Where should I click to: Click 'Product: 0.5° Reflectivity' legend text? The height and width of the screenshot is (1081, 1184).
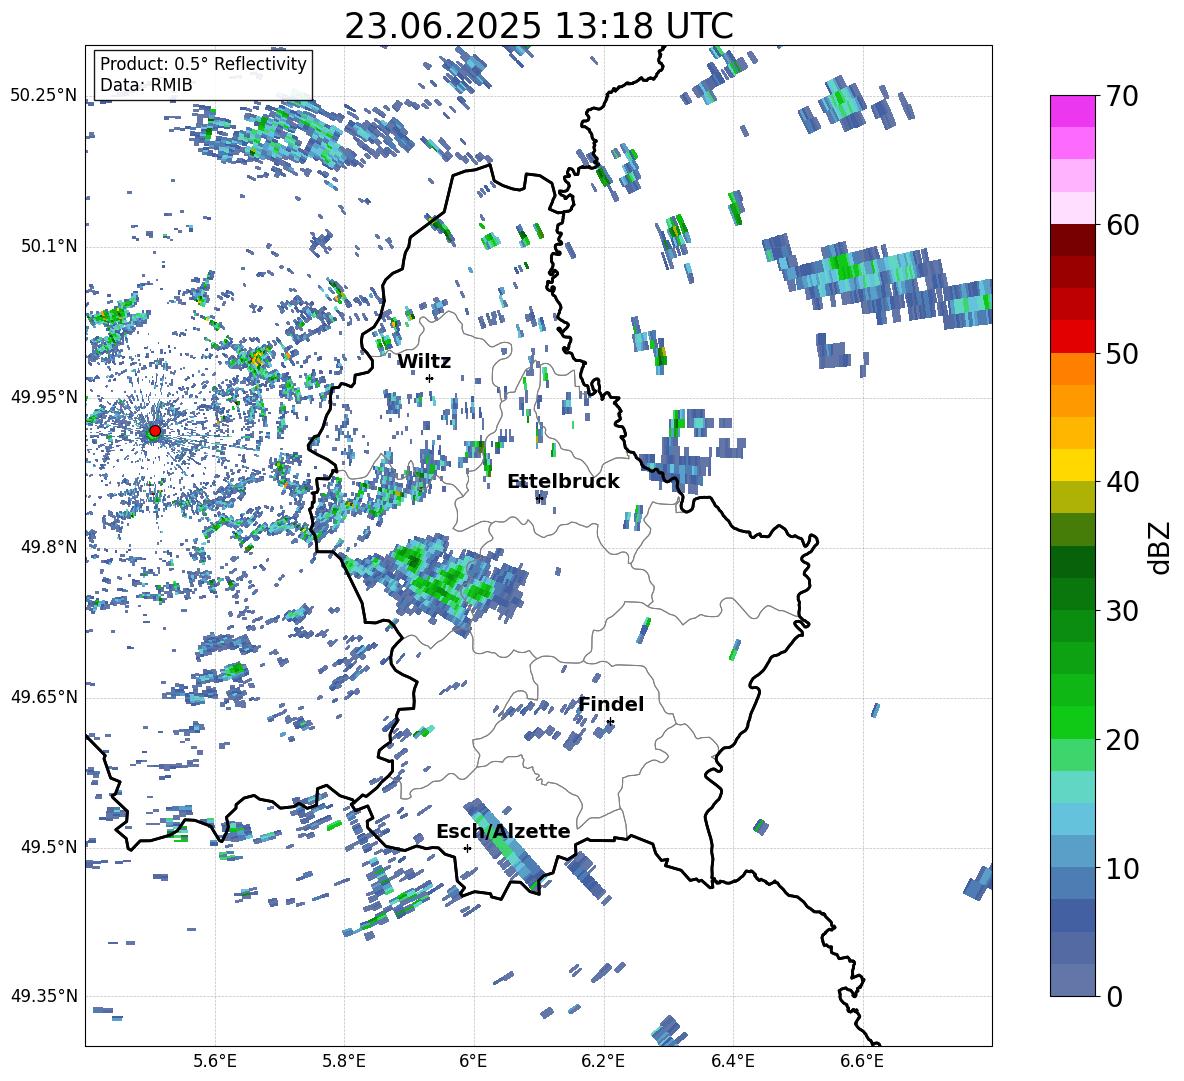203,63
